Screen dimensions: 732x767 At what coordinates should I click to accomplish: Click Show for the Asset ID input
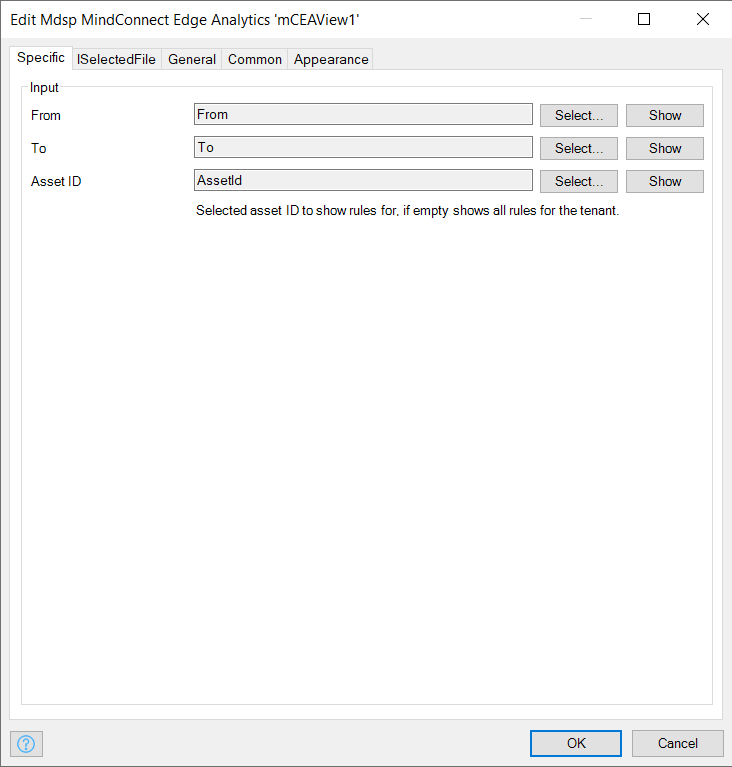pos(665,181)
